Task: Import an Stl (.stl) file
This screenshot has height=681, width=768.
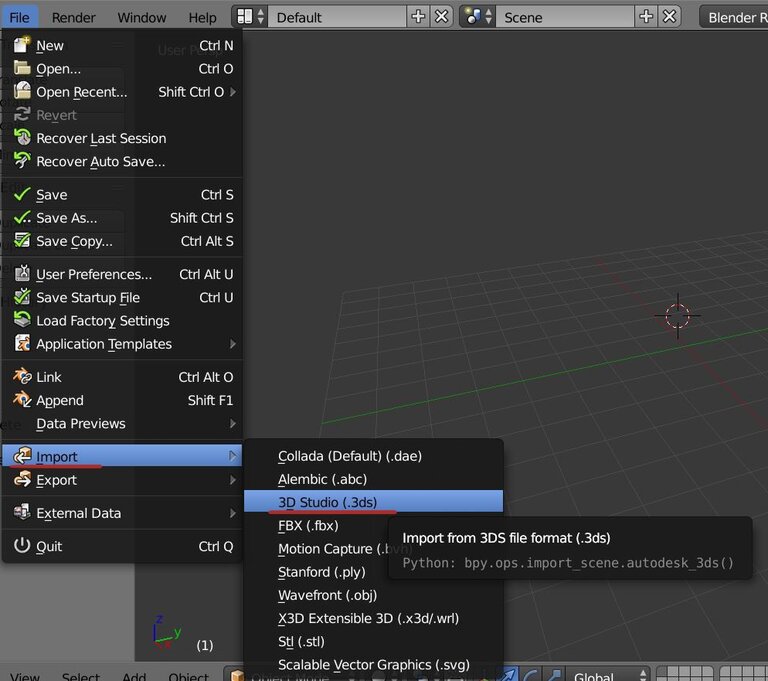Action: click(x=374, y=642)
